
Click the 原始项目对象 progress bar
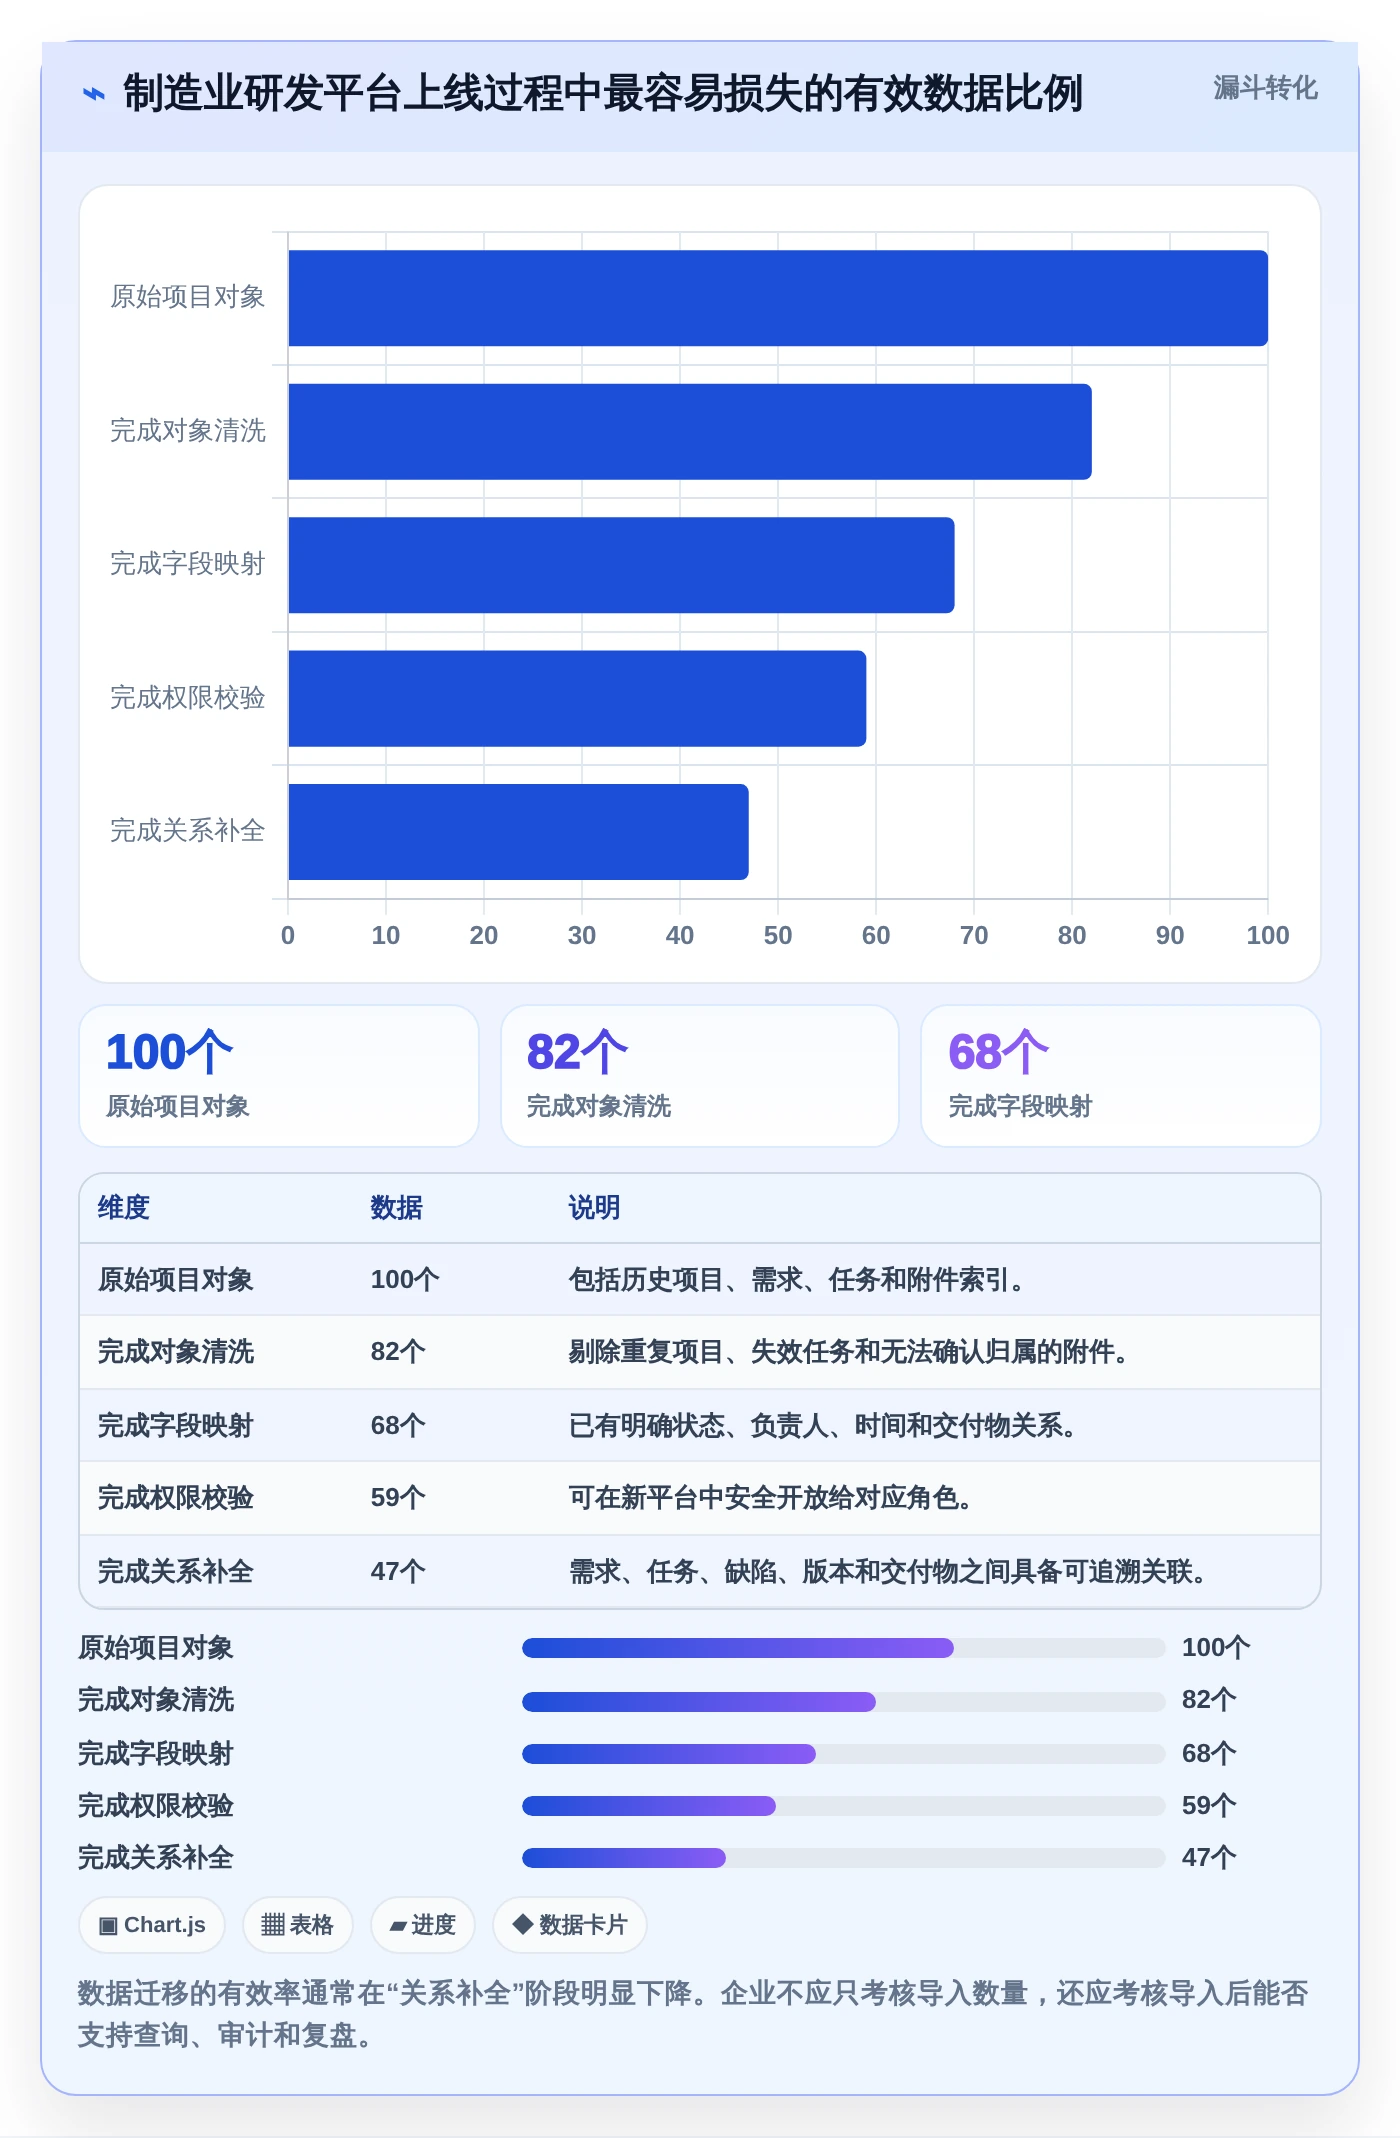pos(844,1648)
